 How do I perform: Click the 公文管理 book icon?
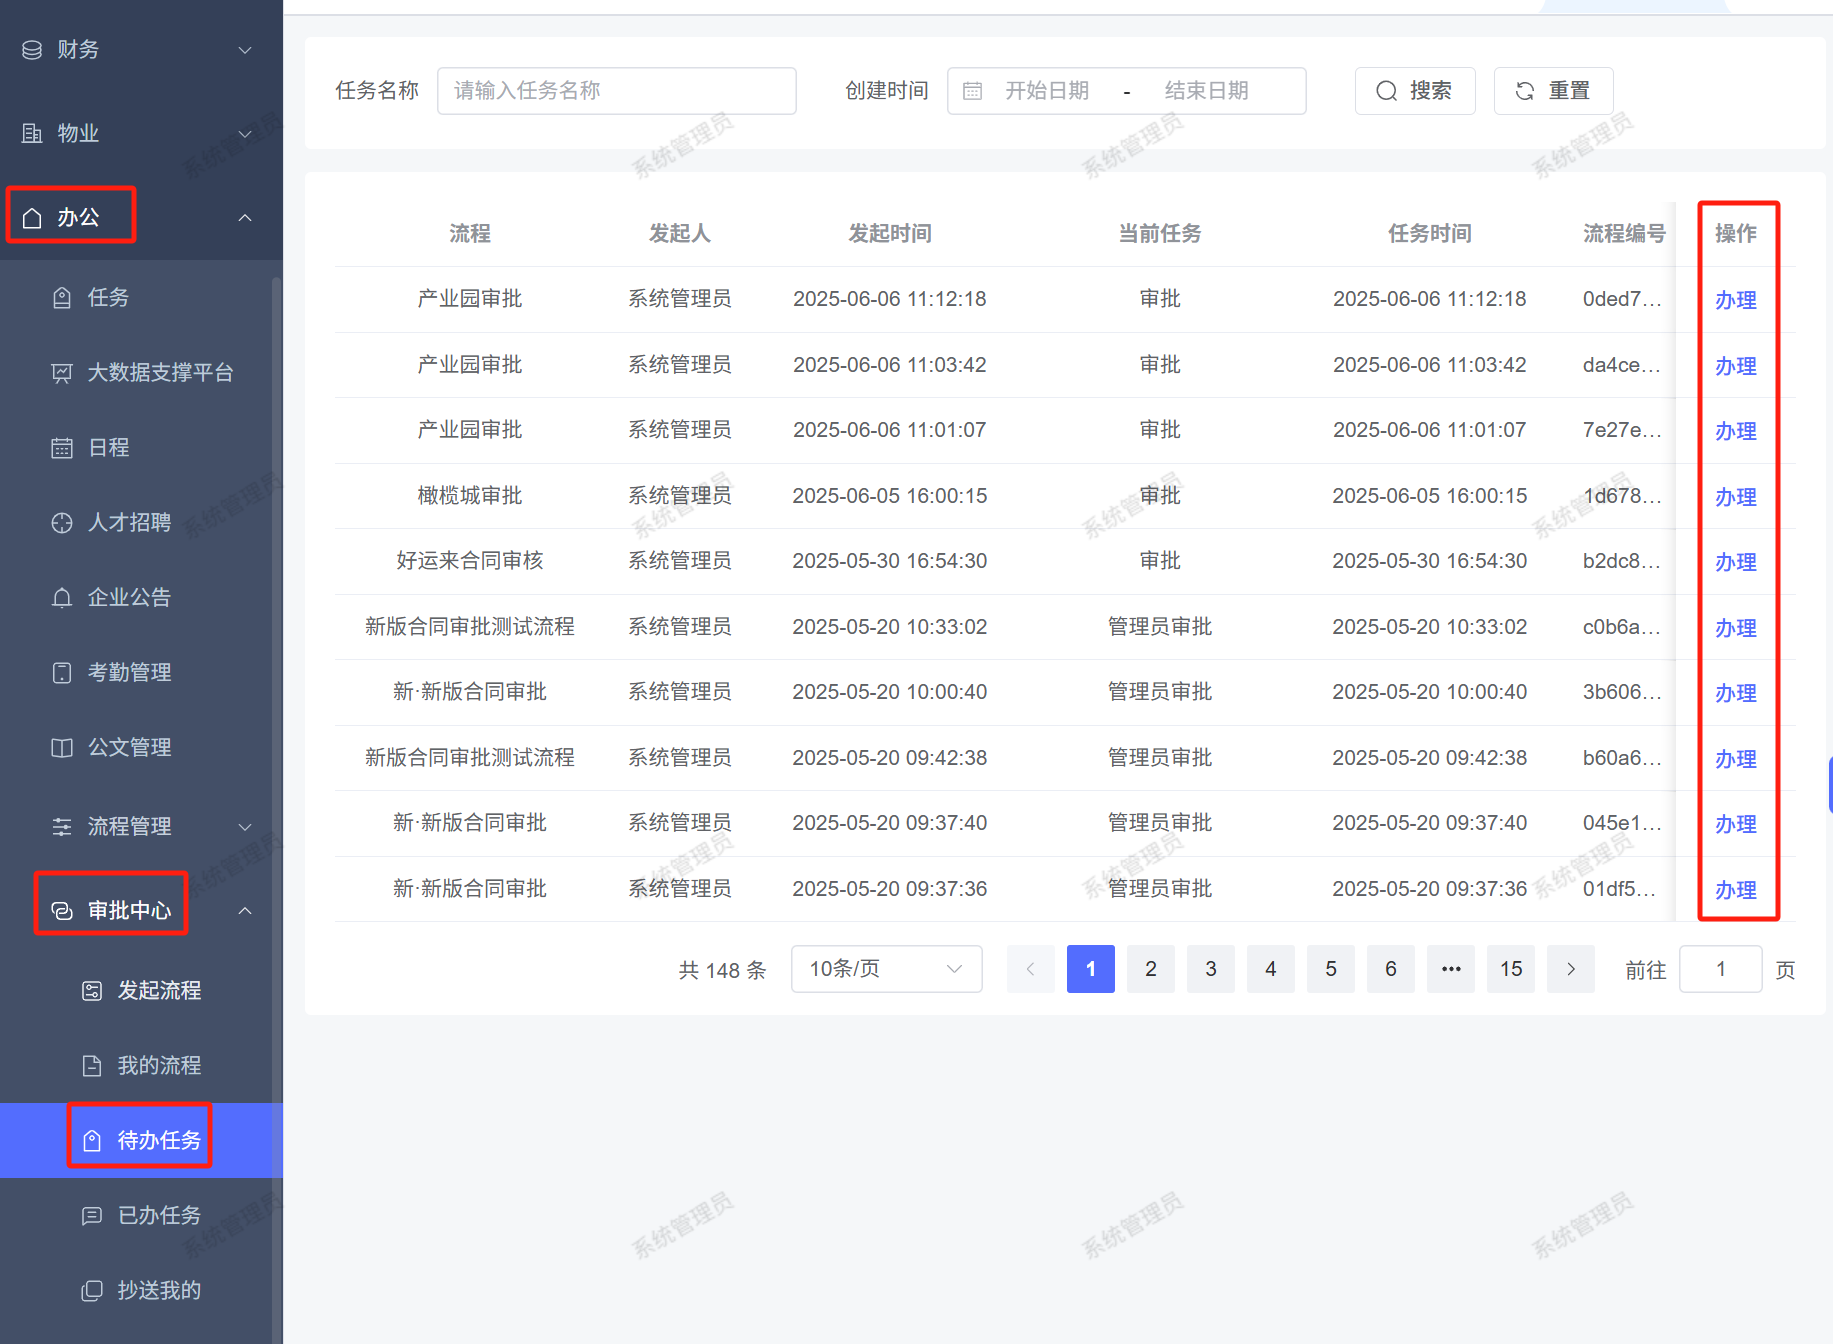tap(62, 748)
